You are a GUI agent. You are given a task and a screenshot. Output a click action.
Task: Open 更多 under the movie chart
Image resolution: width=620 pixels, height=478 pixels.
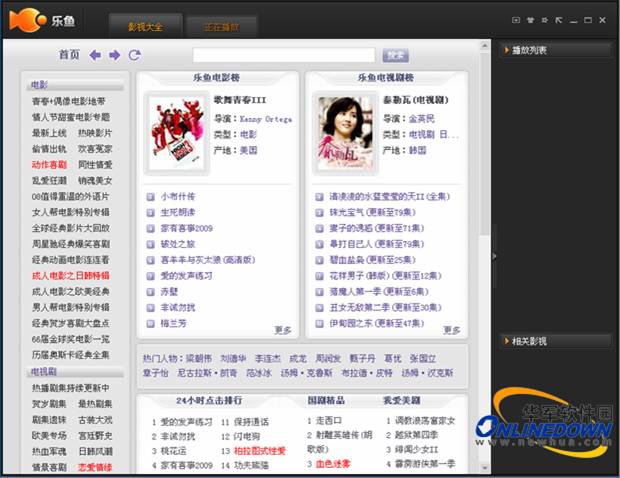(x=282, y=330)
